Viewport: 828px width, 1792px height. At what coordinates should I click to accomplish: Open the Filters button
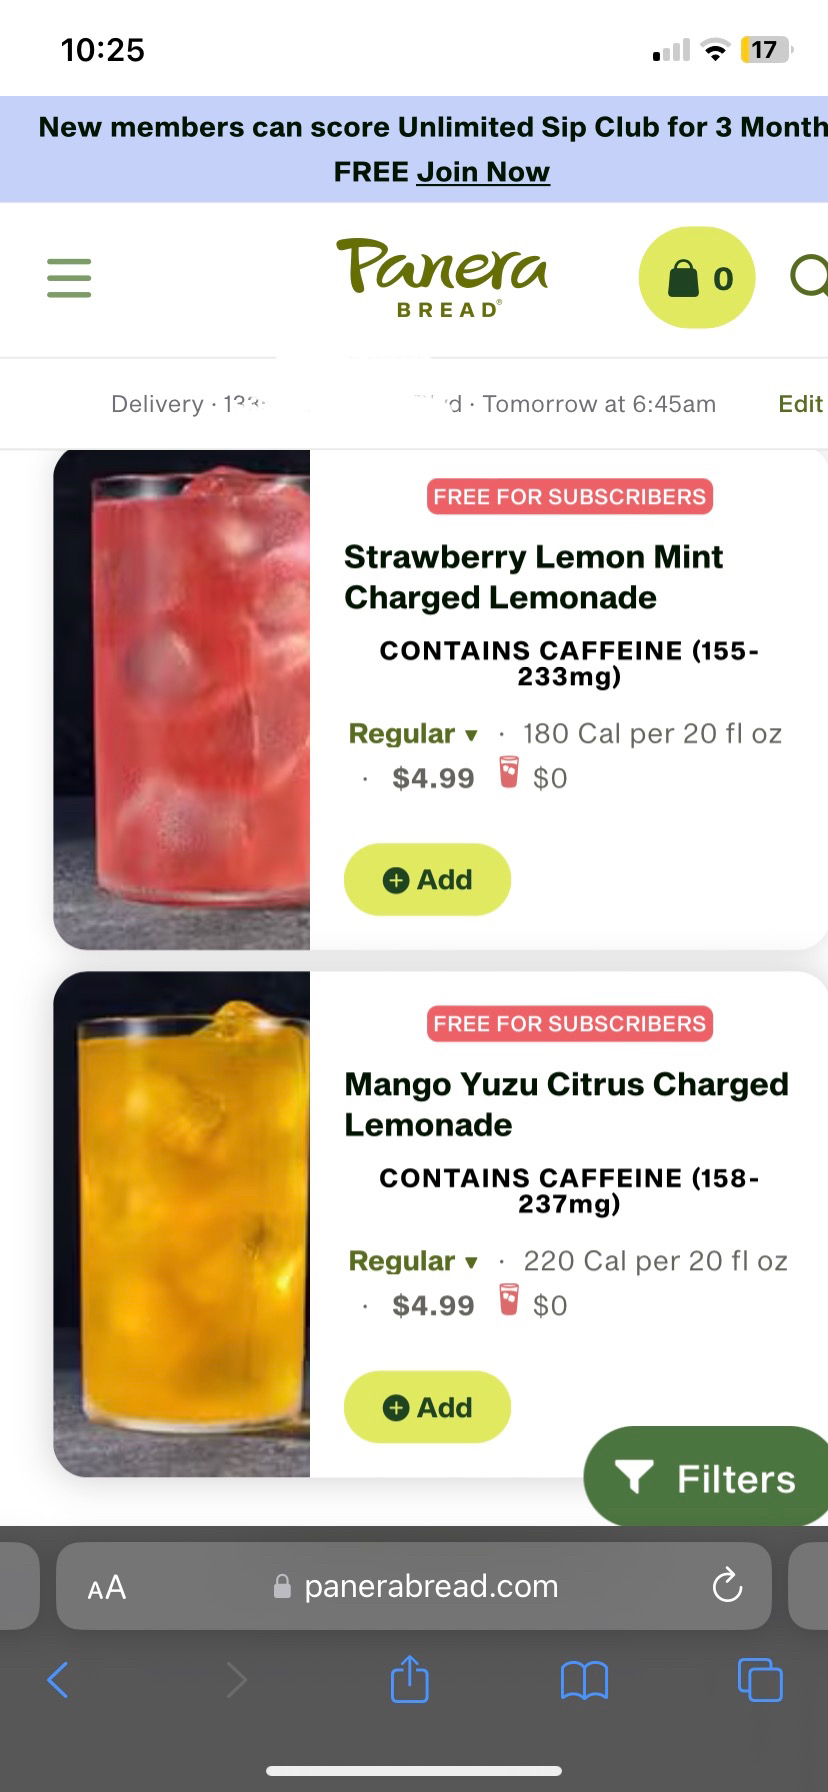pos(707,1478)
